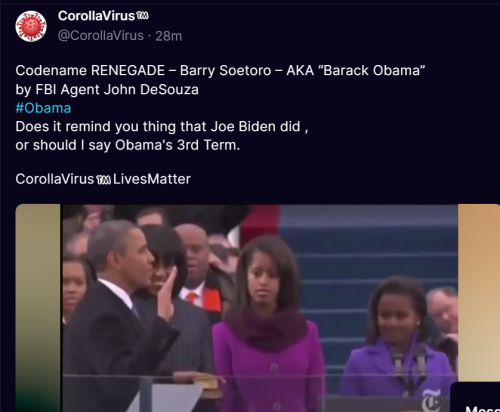
Task: Click the New York Times logo watermark in the video
Action: pos(431,400)
